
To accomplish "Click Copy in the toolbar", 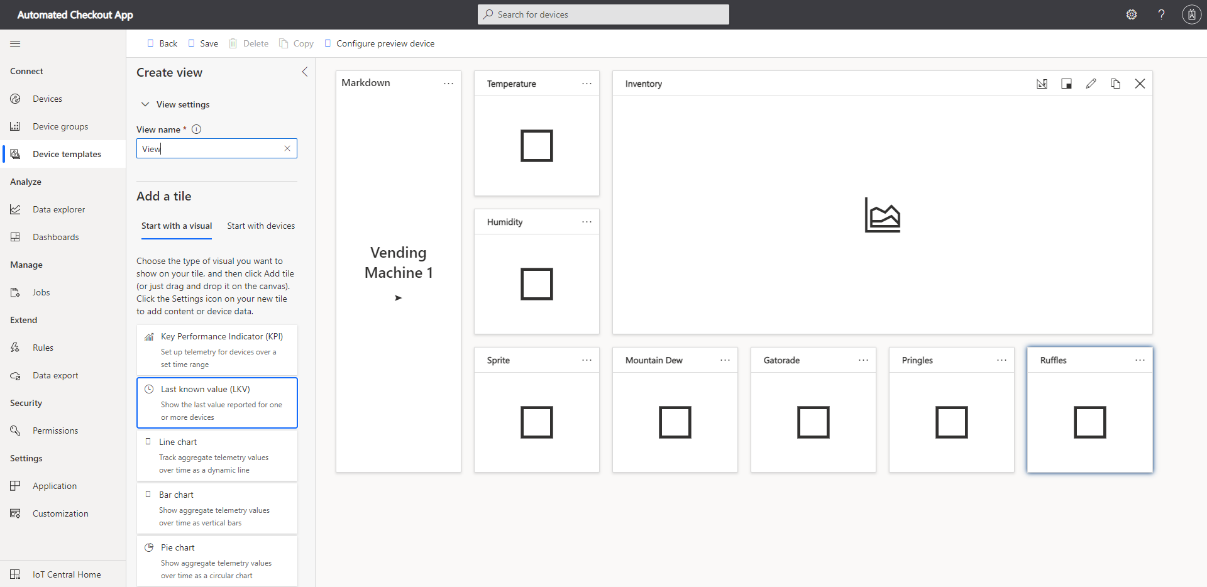I will pyautogui.click(x=297, y=43).
